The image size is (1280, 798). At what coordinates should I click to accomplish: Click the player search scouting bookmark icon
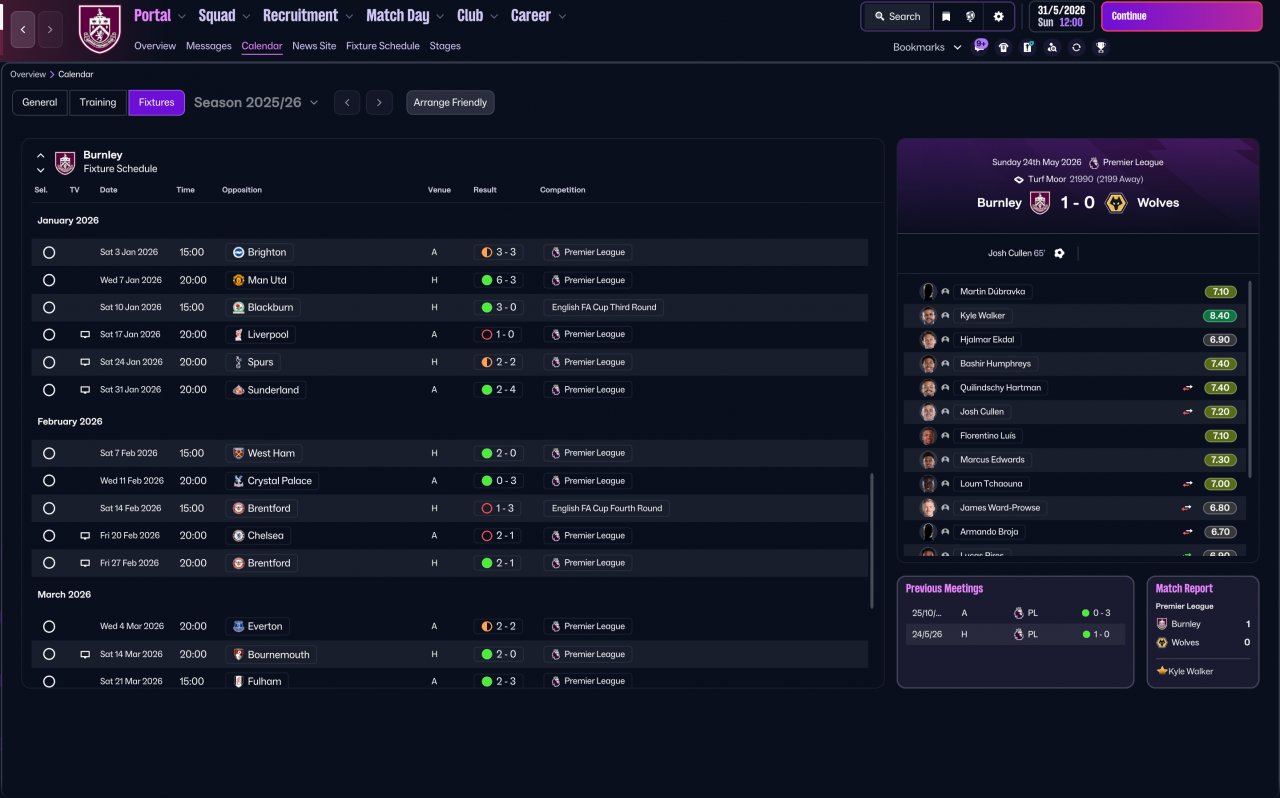click(x=1052, y=47)
